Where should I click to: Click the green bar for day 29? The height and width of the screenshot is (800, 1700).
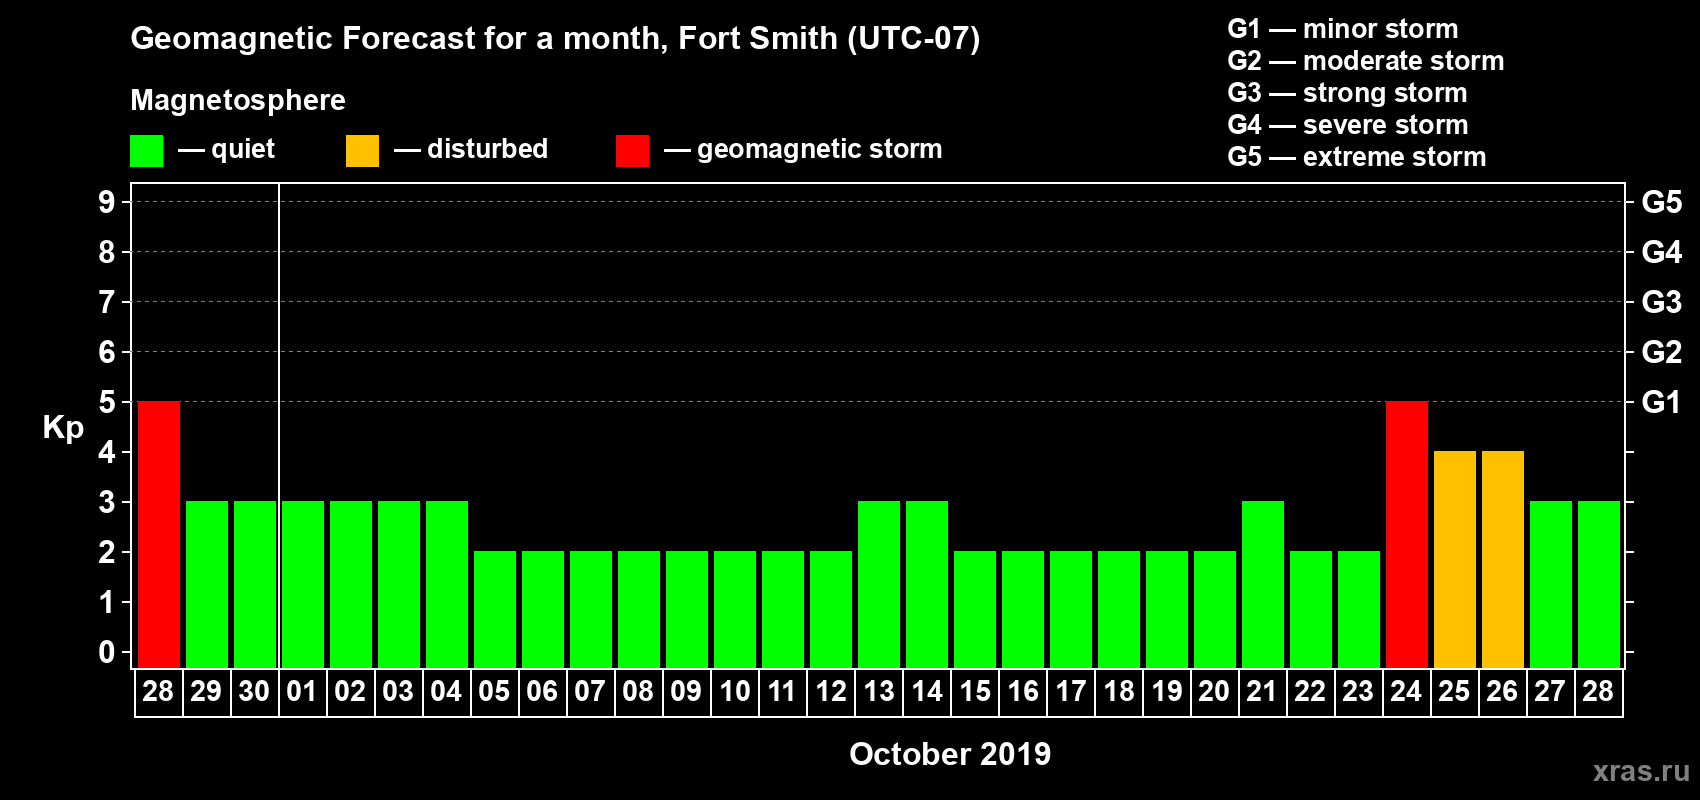point(207,584)
